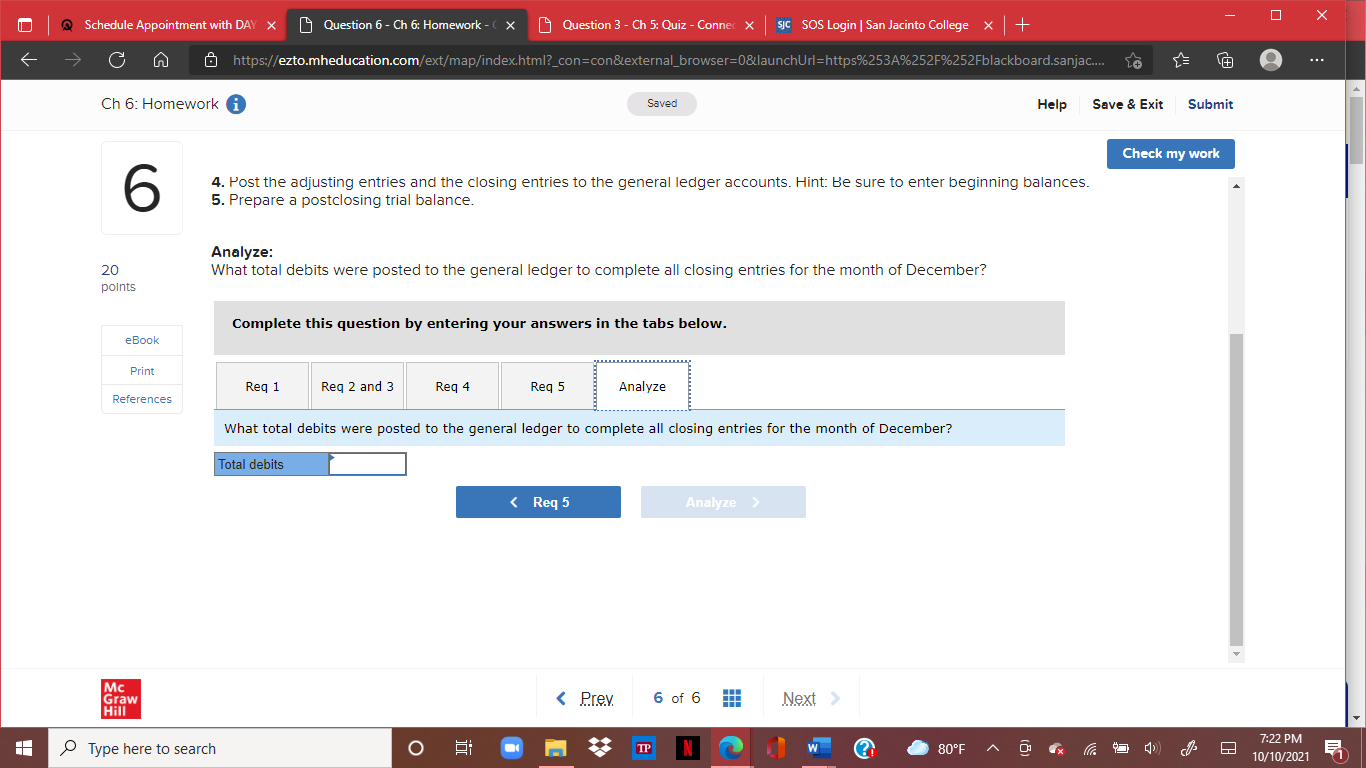
Task: Launch Dropbox from the taskbar
Action: tap(599, 748)
